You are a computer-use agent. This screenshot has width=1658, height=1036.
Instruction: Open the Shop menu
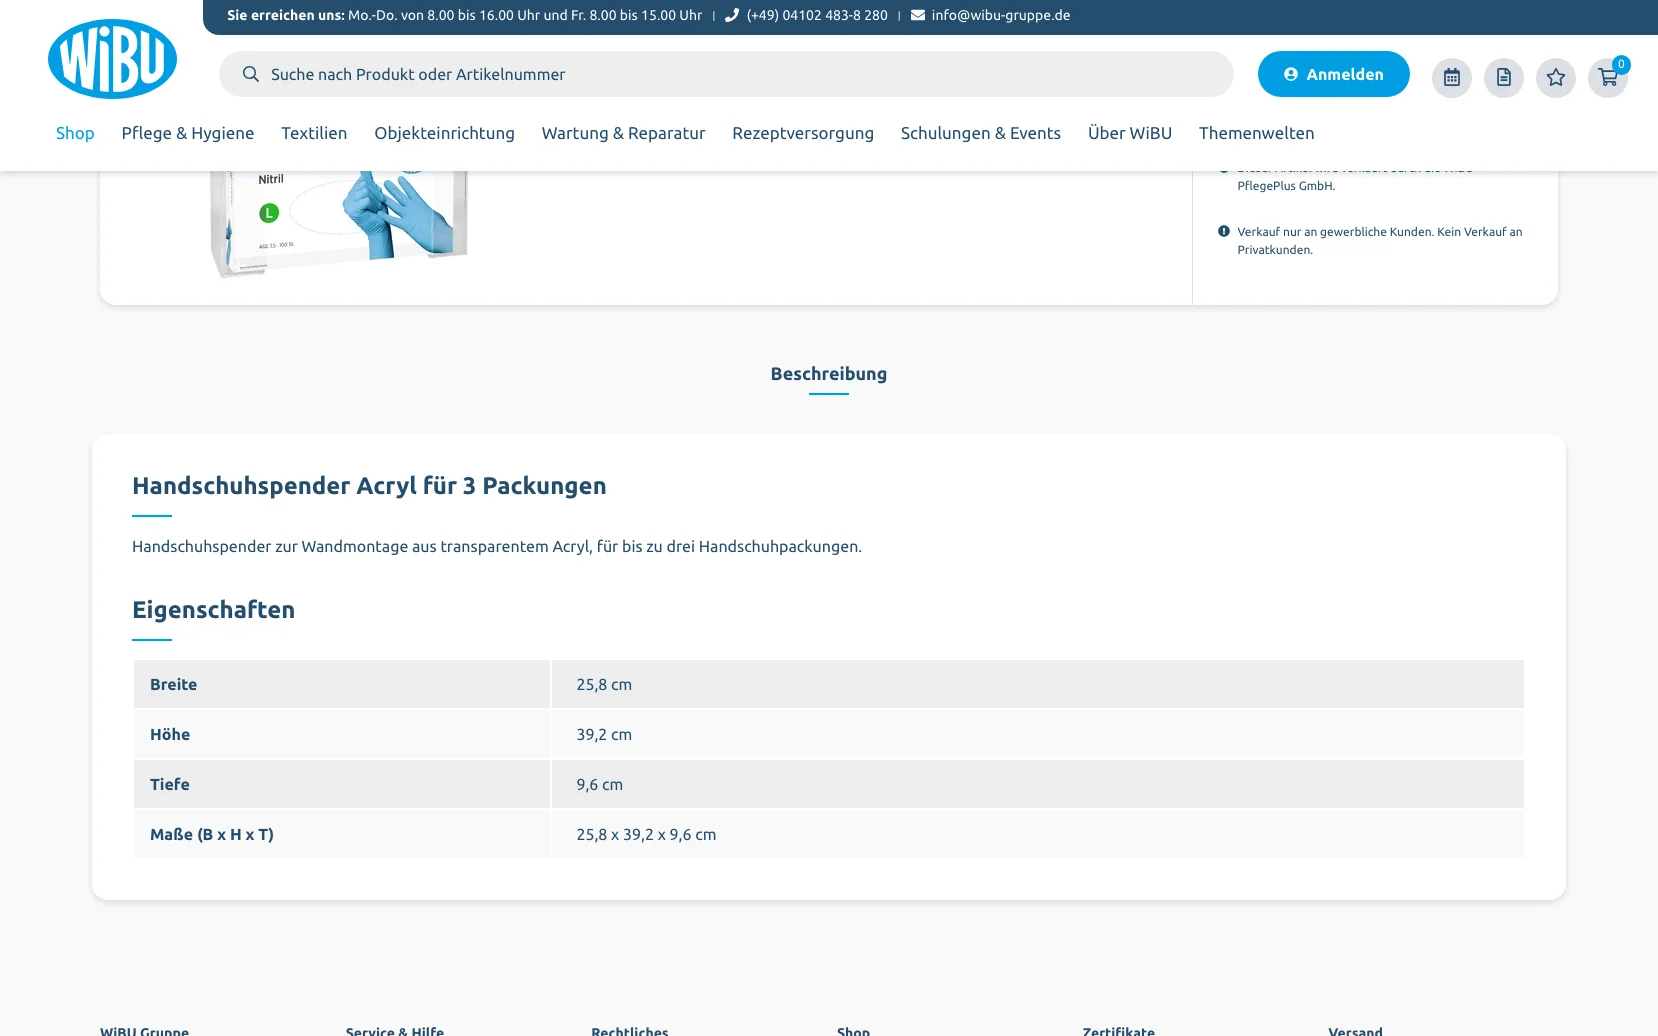tap(75, 133)
